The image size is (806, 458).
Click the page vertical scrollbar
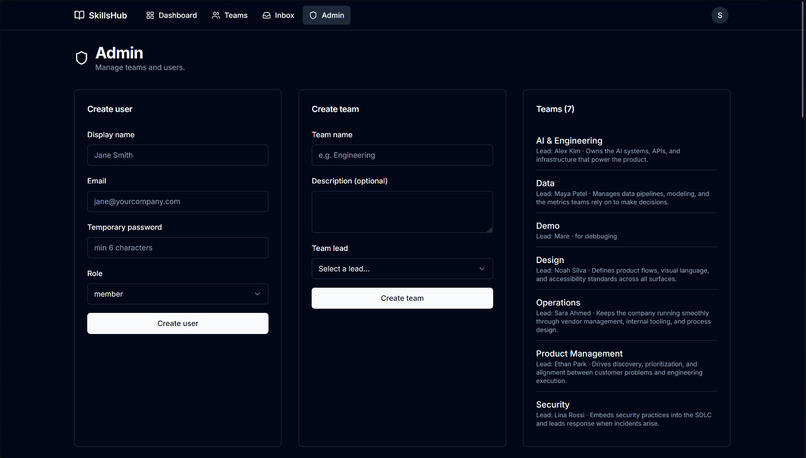coord(803,59)
